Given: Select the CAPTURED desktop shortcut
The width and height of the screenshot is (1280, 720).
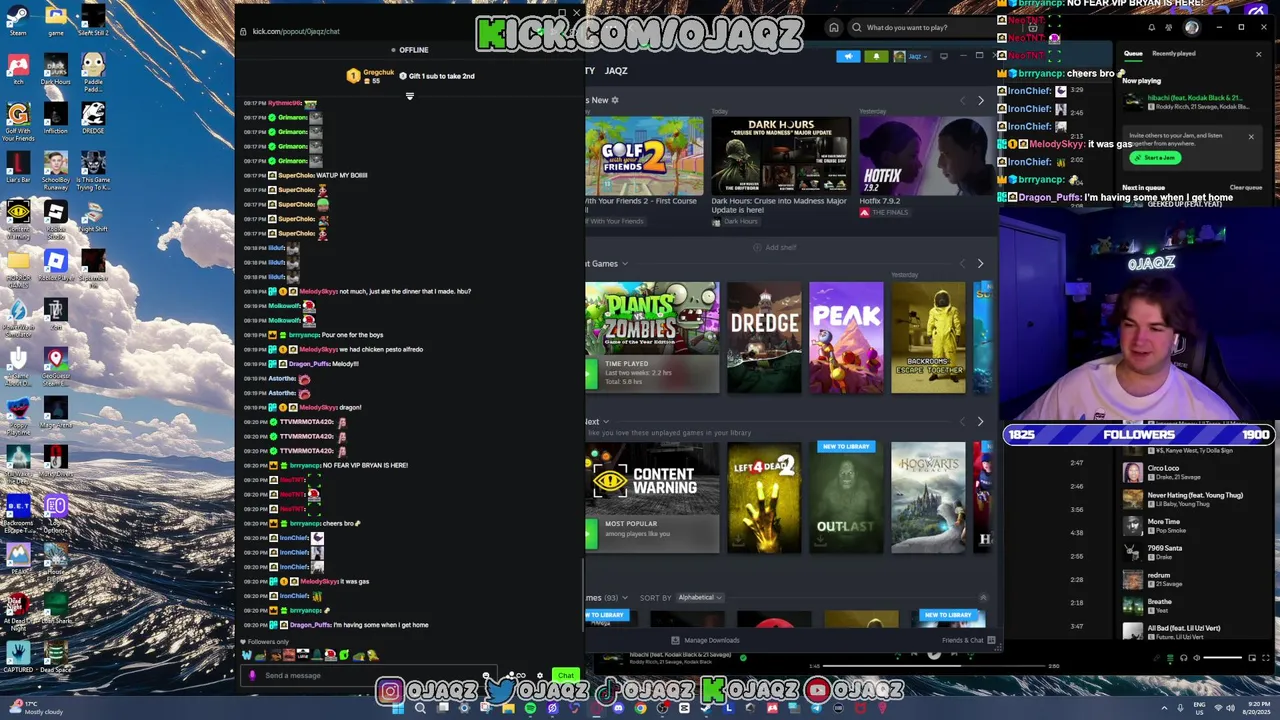Looking at the screenshot, I should click(18, 657).
